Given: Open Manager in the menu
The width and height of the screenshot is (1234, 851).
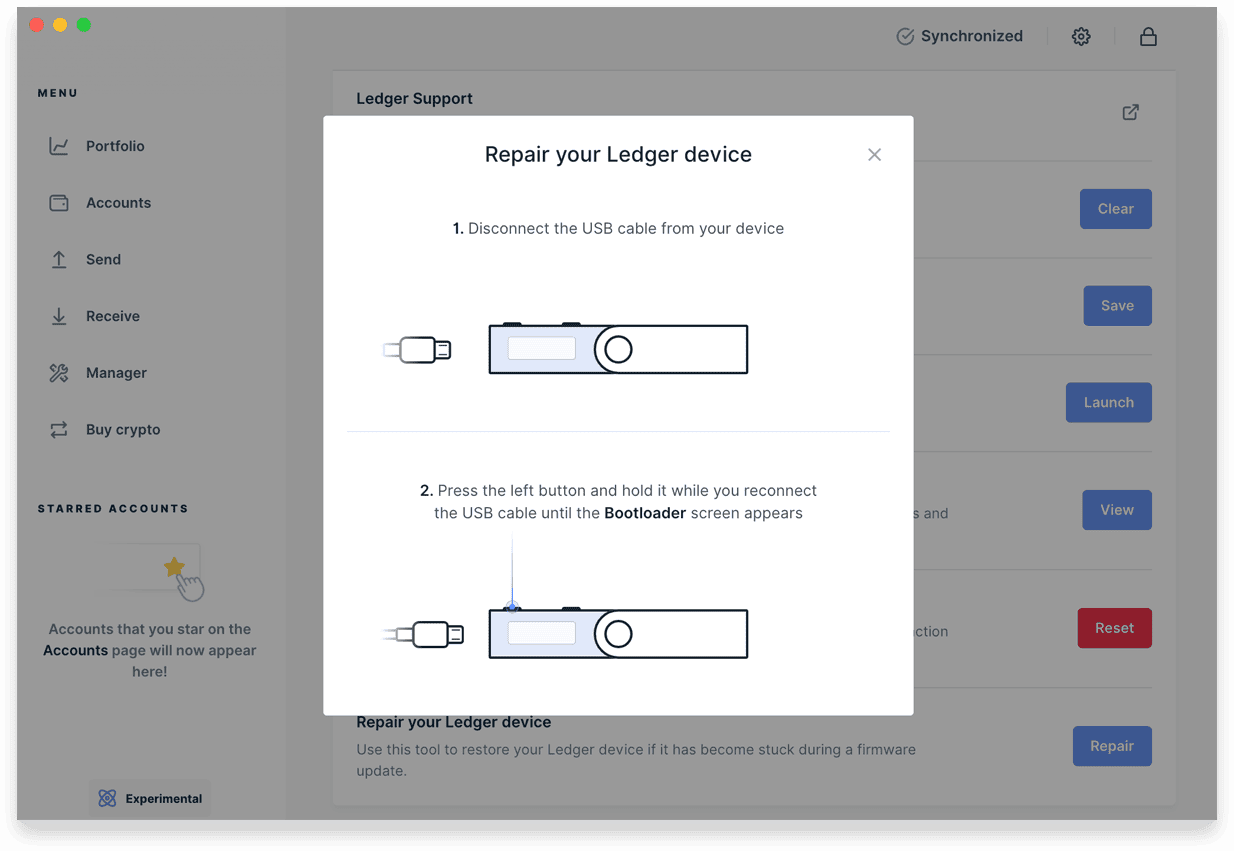Looking at the screenshot, I should (116, 373).
